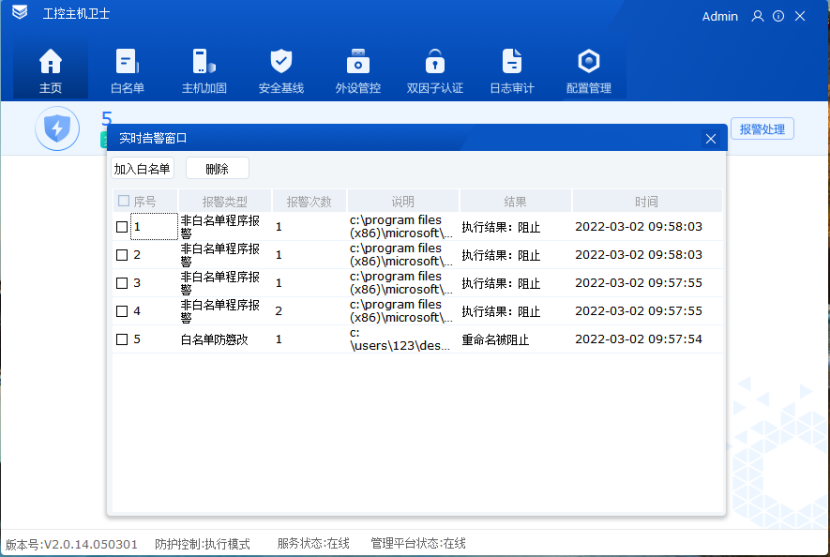
Task: Click the 删除 delete button
Action: tap(217, 169)
